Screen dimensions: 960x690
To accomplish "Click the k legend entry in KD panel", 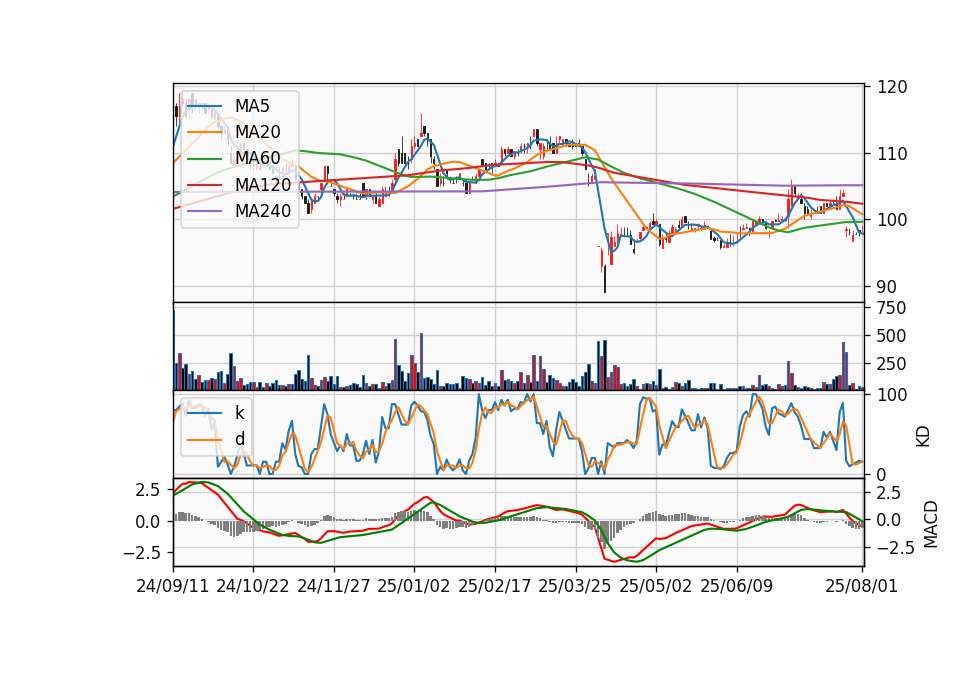I will (239, 413).
